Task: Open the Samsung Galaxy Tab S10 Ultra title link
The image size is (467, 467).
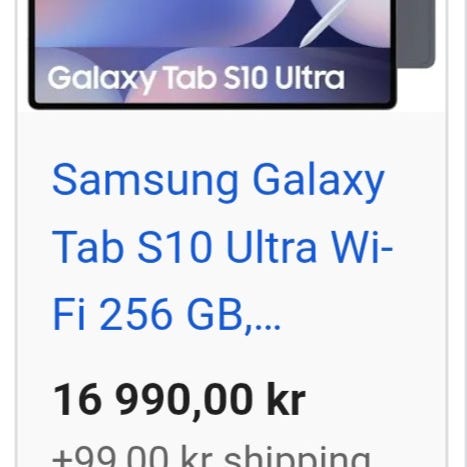Action: pyautogui.click(x=223, y=247)
